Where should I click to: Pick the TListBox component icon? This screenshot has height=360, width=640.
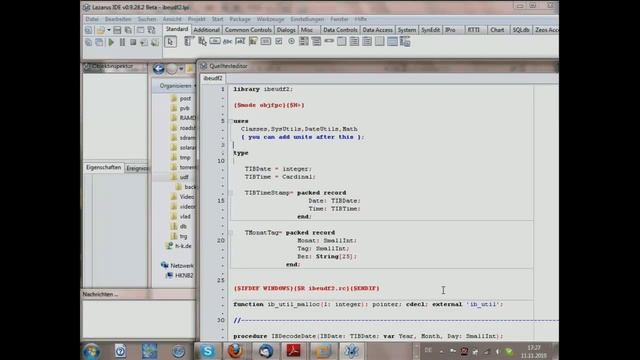point(304,41)
